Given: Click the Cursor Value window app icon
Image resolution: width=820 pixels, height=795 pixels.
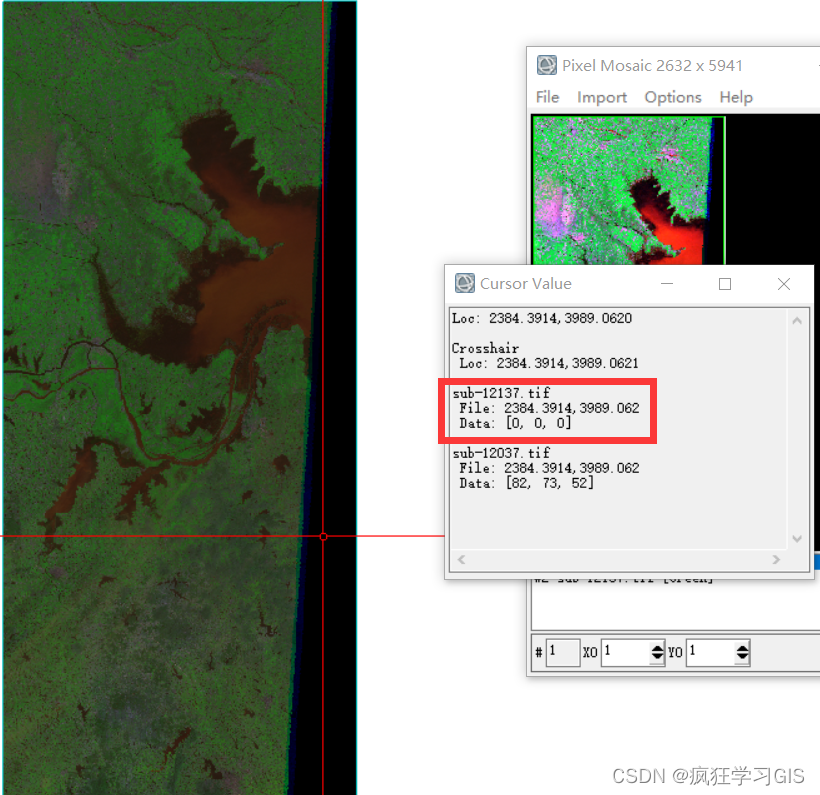Looking at the screenshot, I should [x=464, y=283].
